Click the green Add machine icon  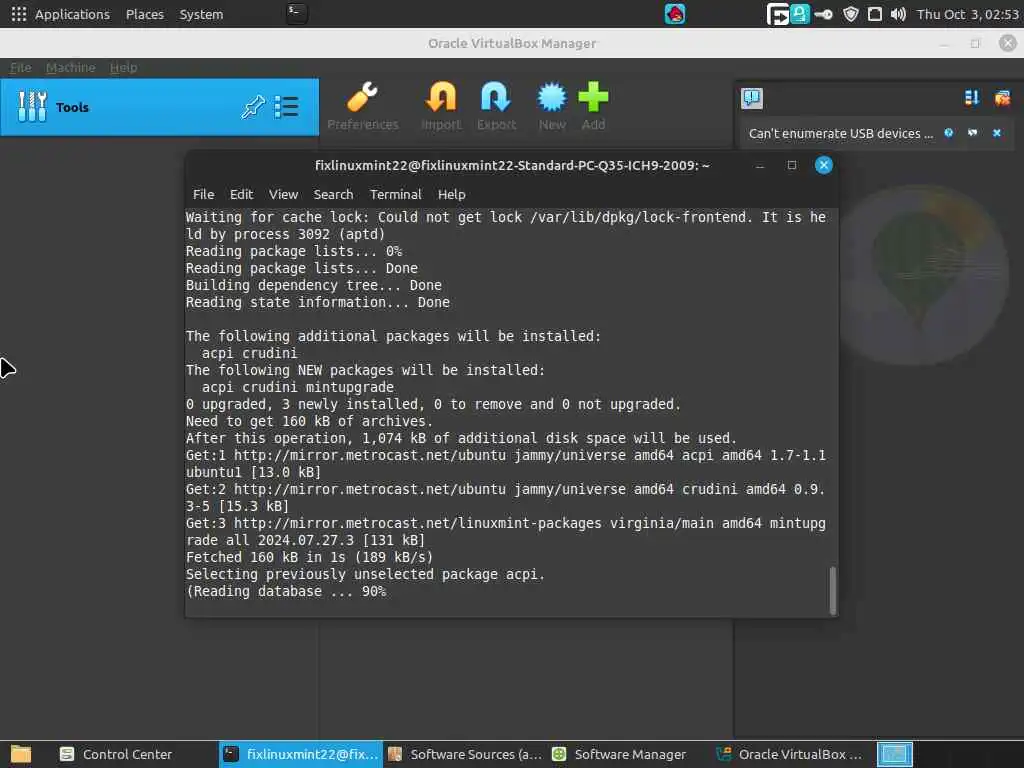(x=593, y=106)
